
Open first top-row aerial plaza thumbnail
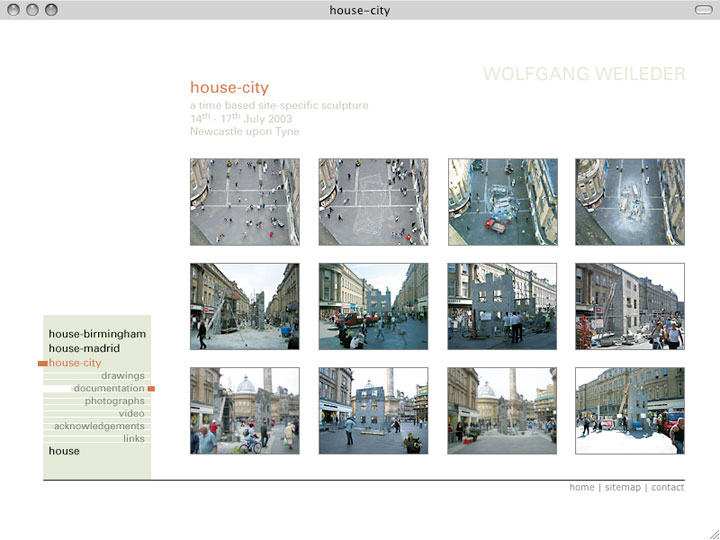pos(244,202)
